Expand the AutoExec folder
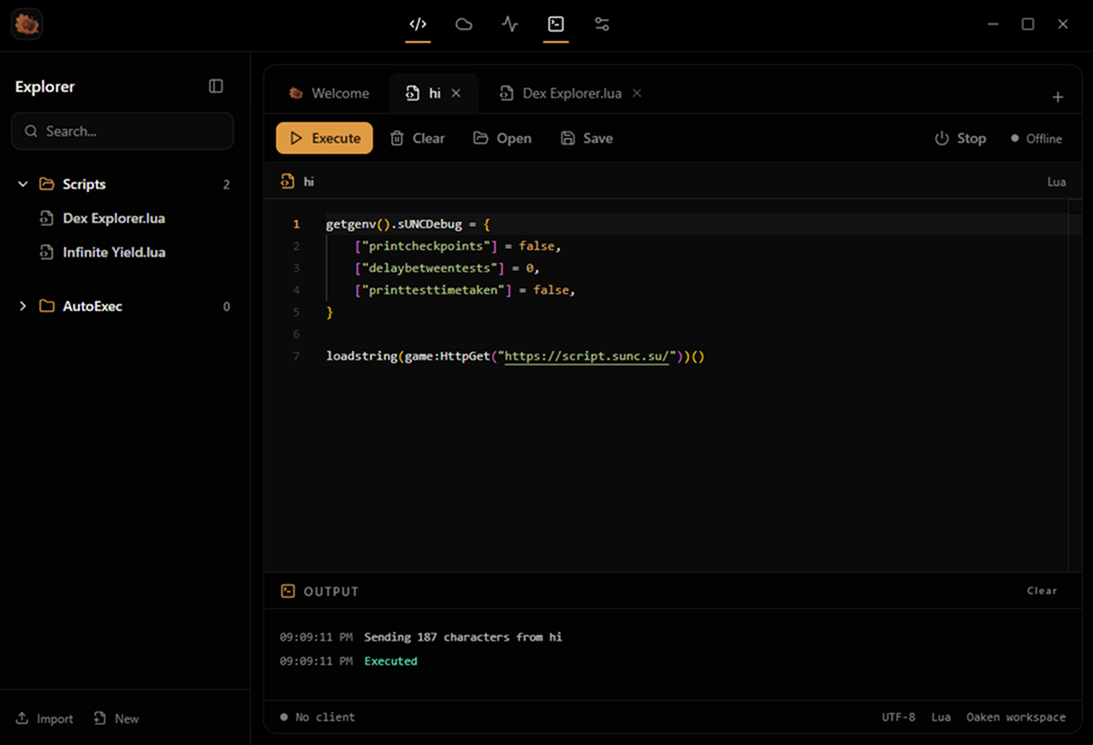The image size is (1093, 745). (23, 306)
